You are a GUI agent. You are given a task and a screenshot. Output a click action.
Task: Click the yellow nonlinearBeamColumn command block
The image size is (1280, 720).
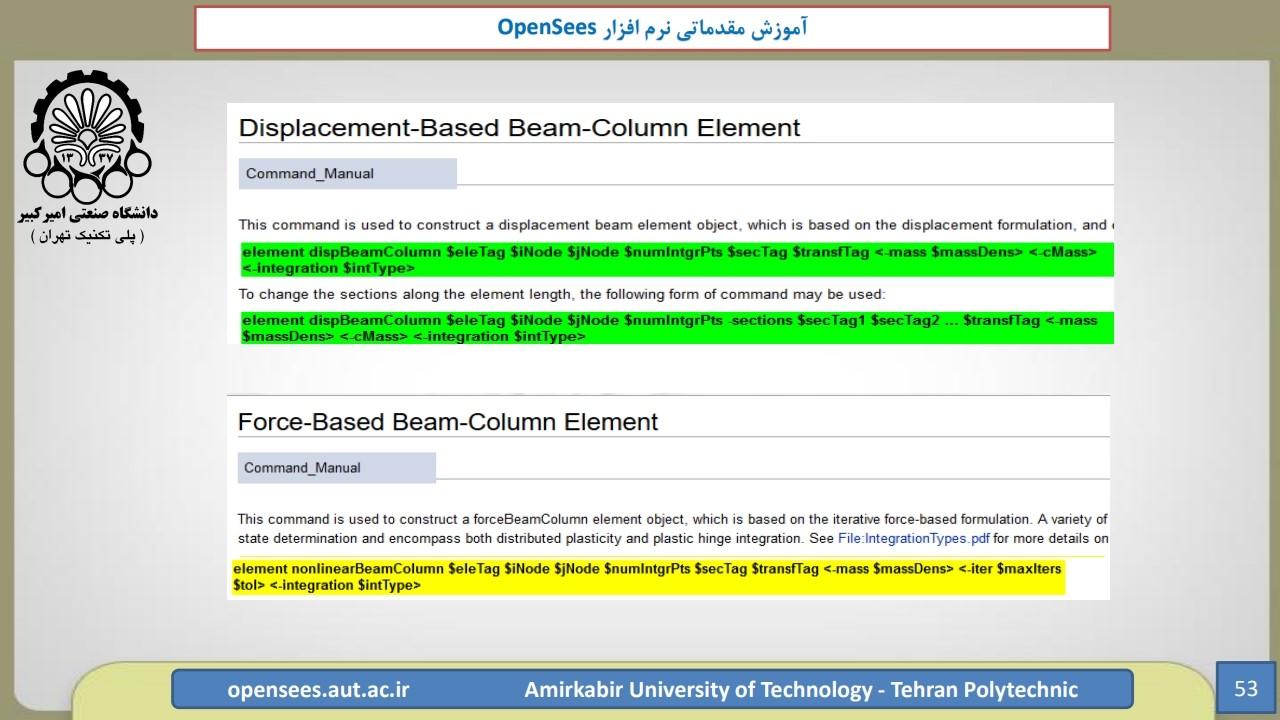point(648,577)
